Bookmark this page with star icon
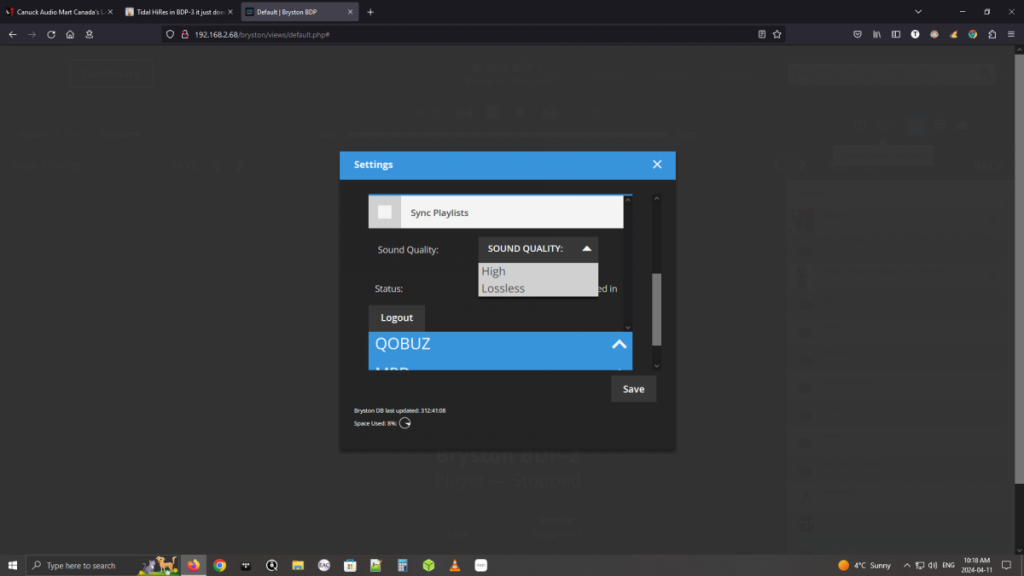 (777, 35)
